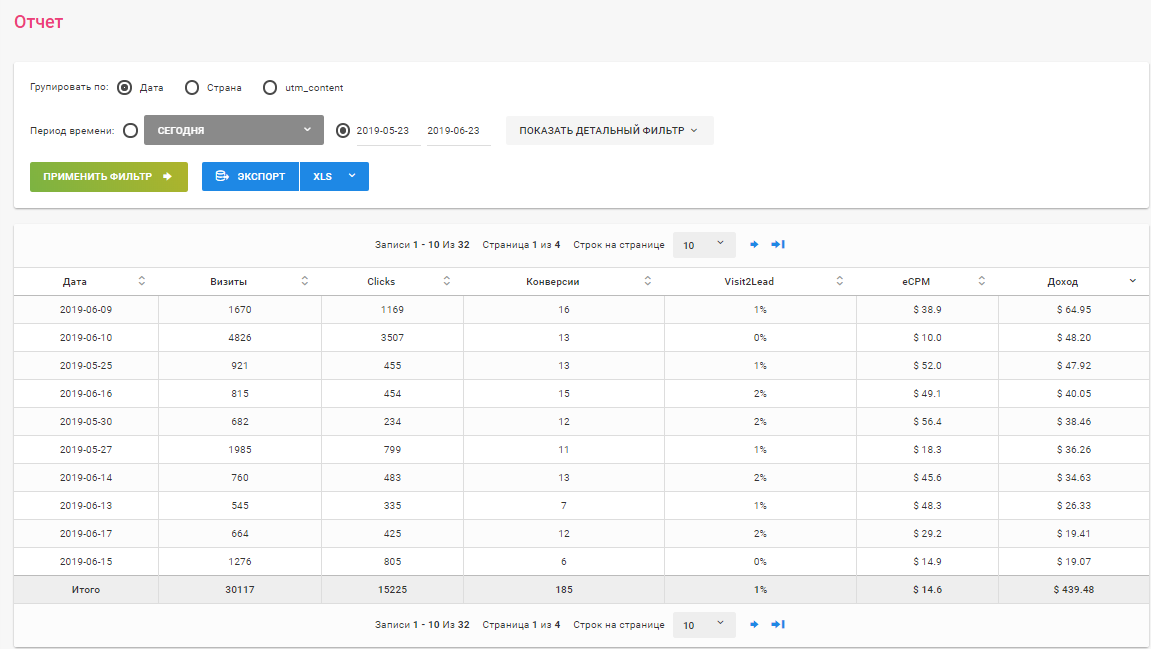The height and width of the screenshot is (649, 1151).
Task: Click visits value 4826
Action: pos(240,338)
